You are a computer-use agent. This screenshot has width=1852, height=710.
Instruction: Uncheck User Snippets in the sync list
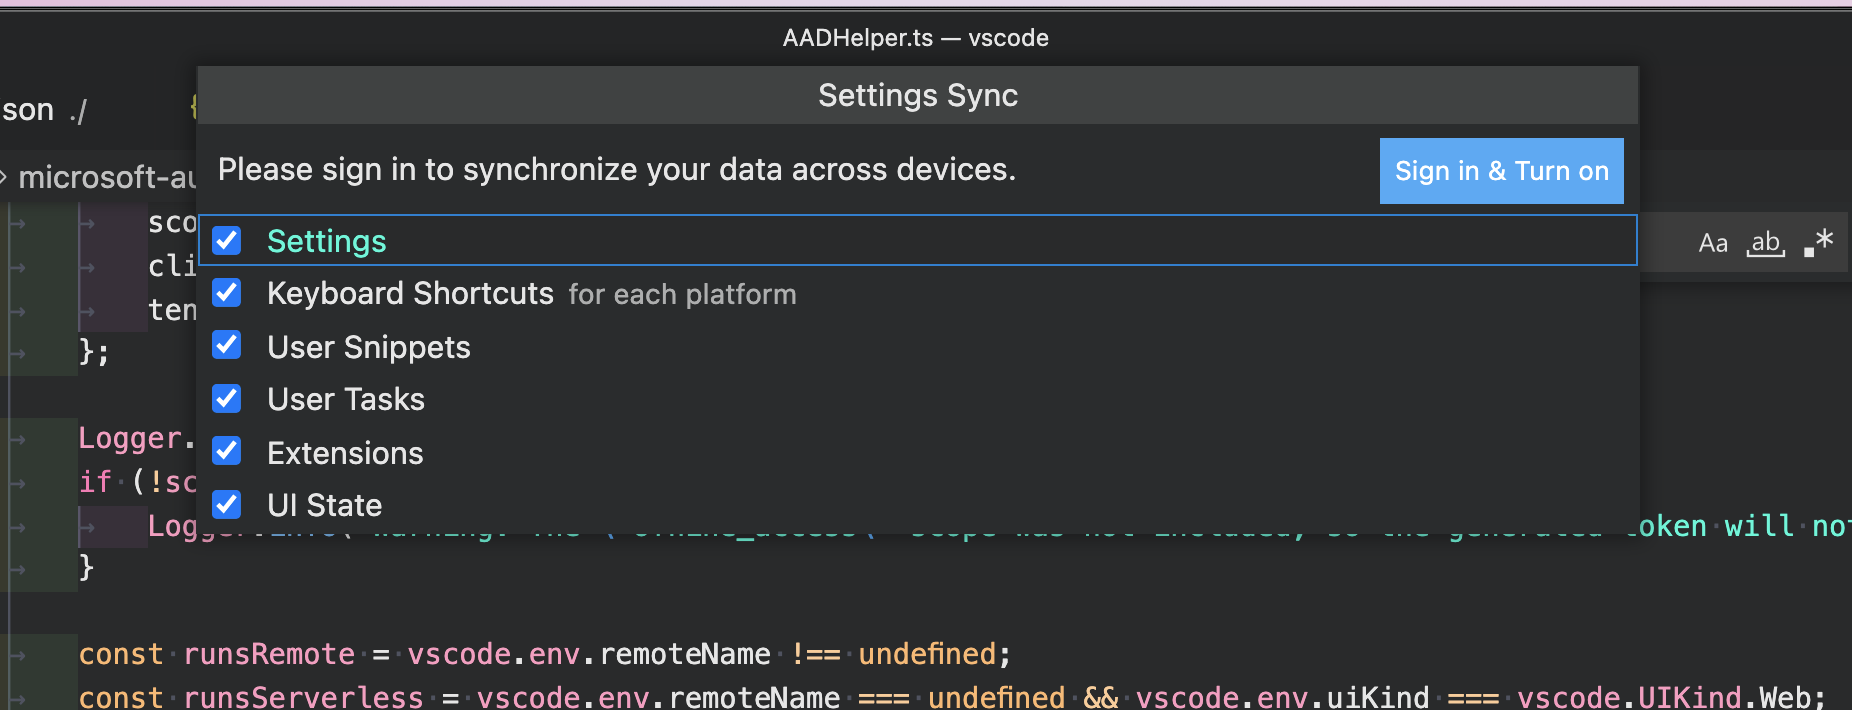pos(227,345)
